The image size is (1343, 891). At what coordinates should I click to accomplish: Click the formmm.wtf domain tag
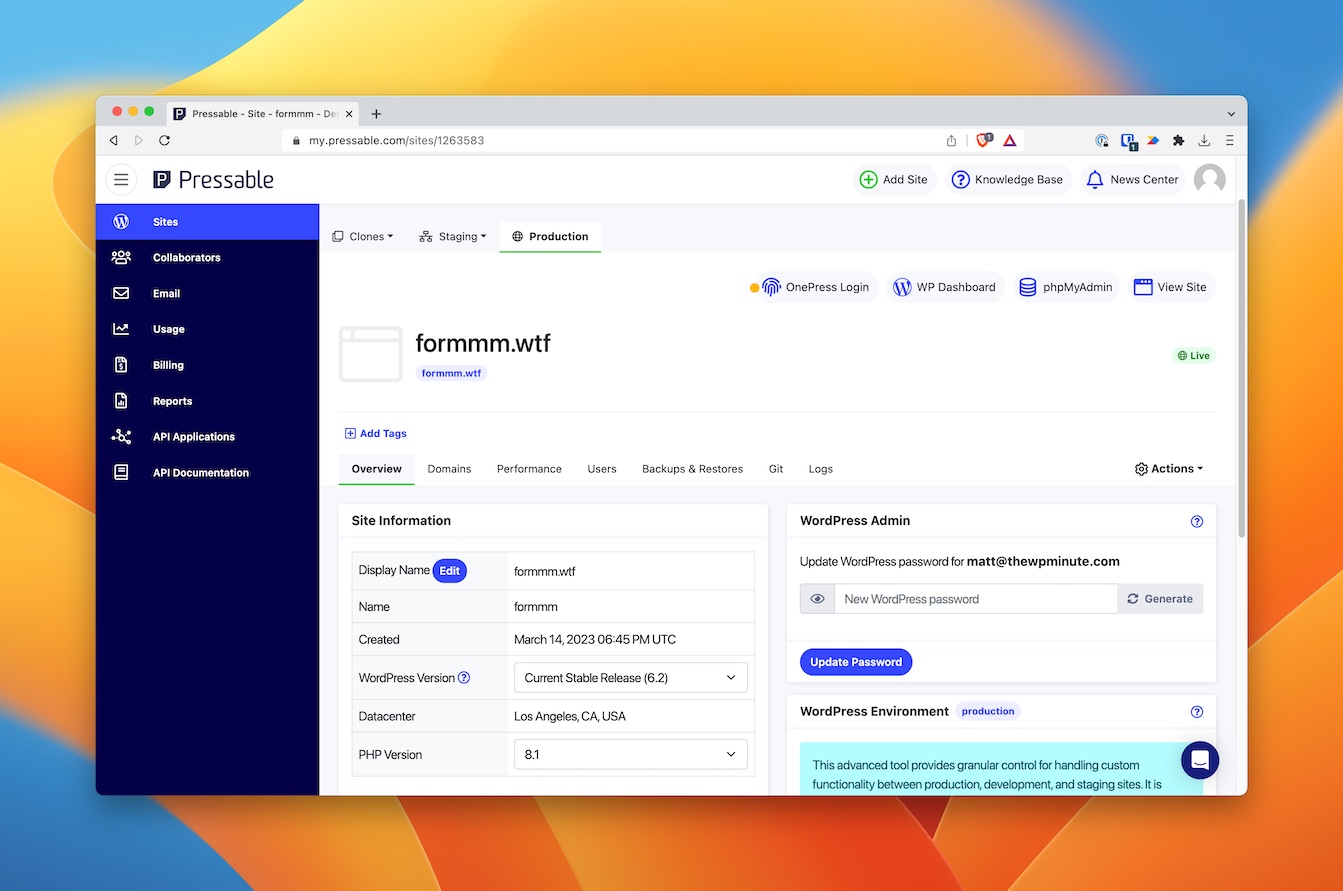click(x=451, y=373)
